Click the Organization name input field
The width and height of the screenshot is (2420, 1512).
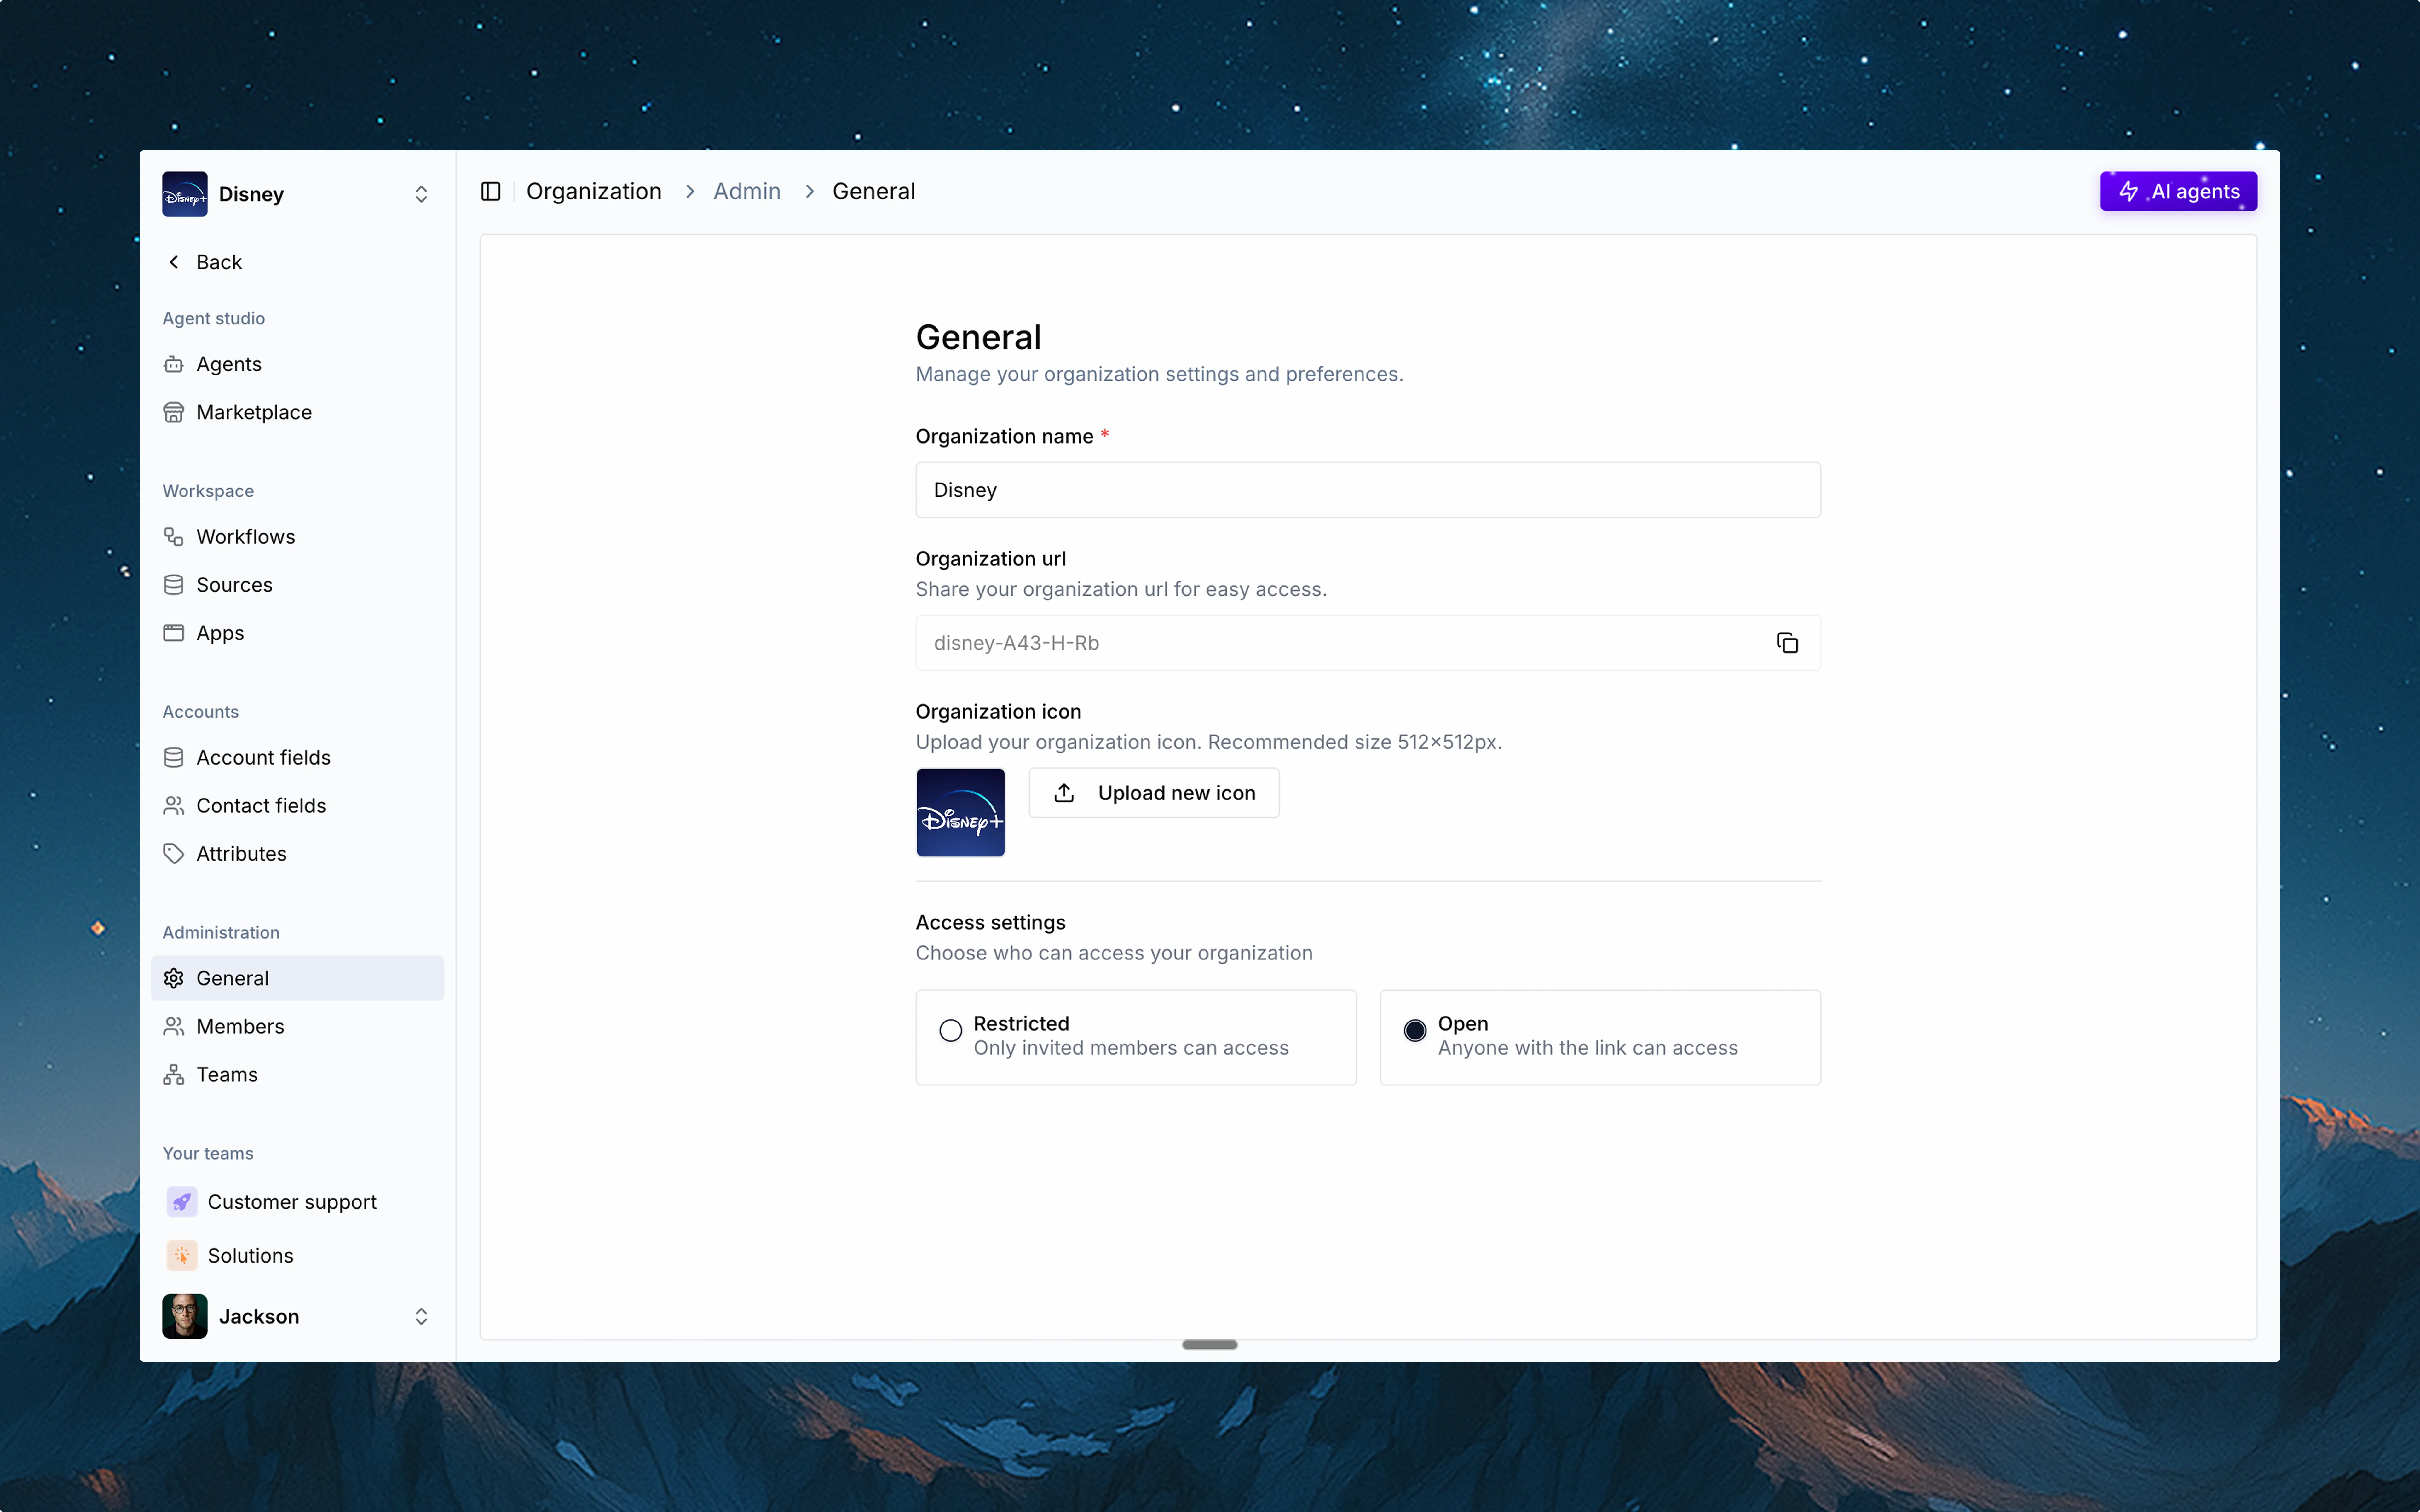pos(1368,490)
